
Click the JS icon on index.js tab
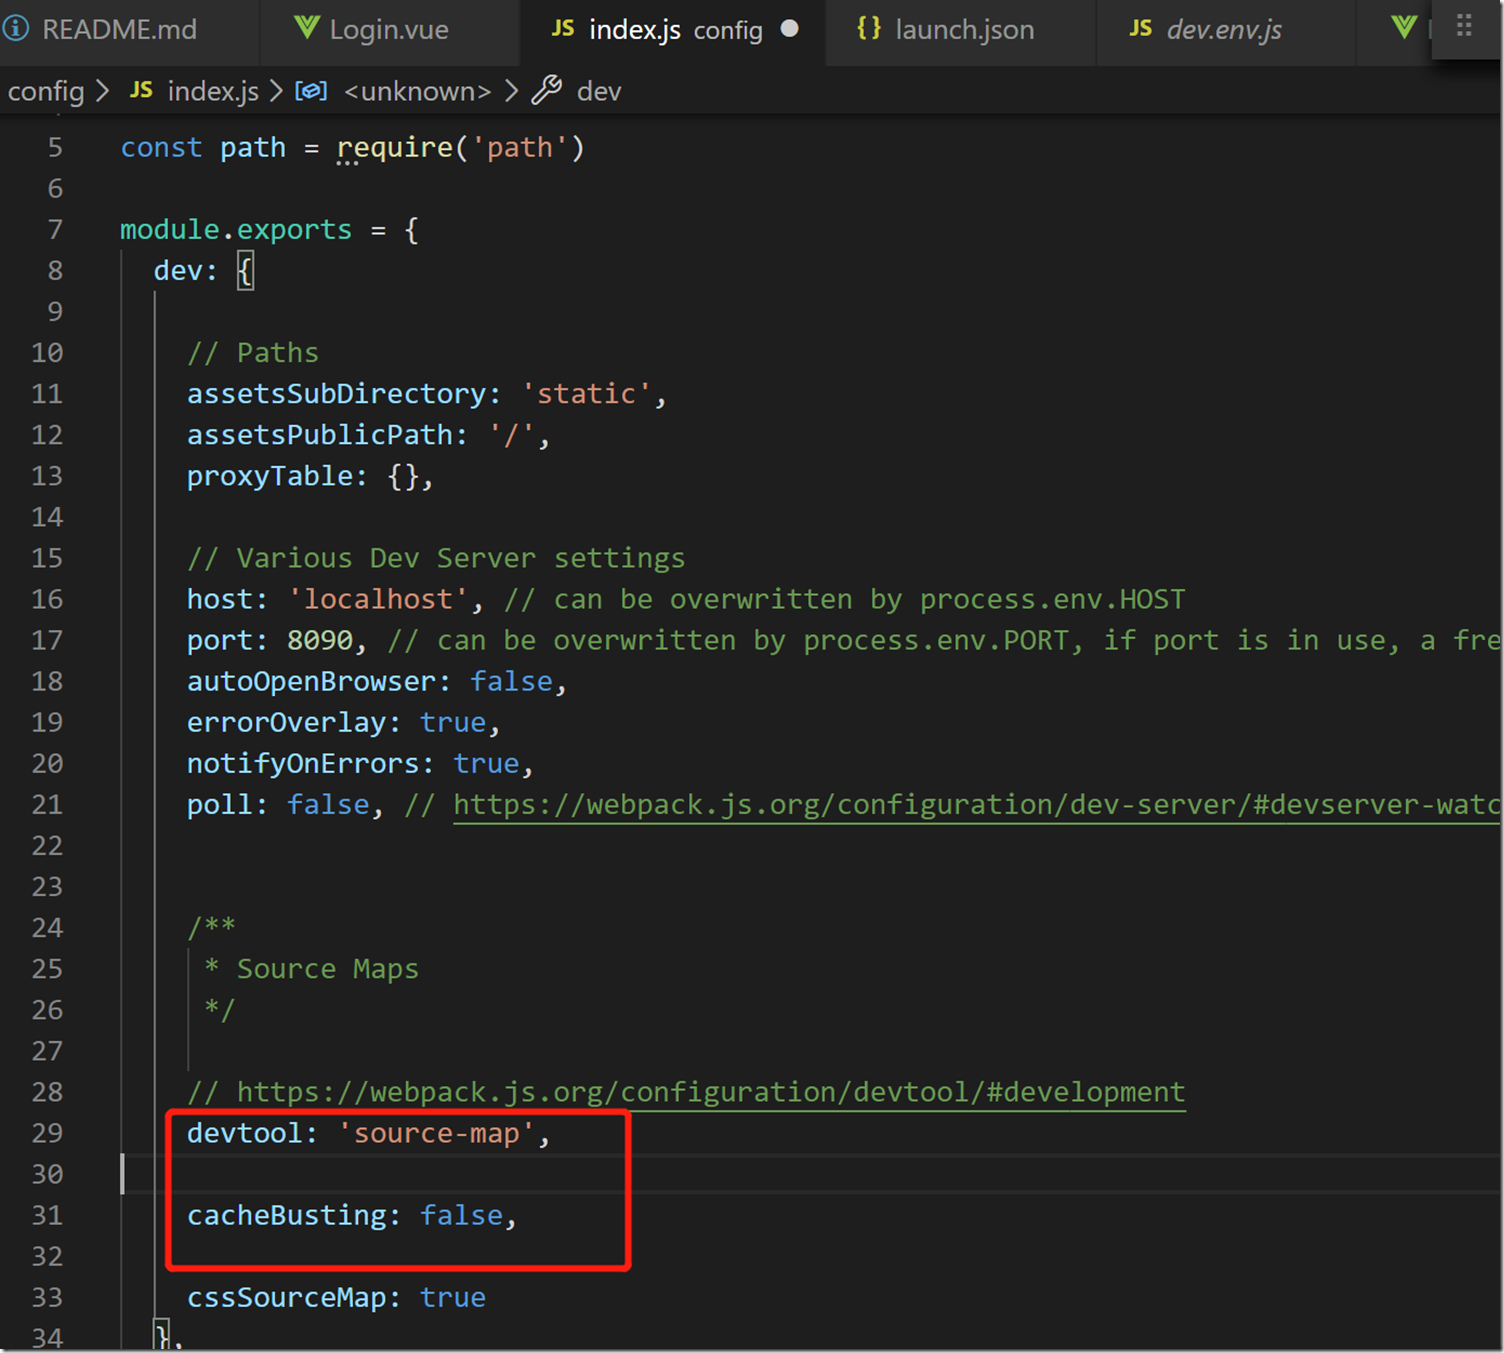(563, 29)
